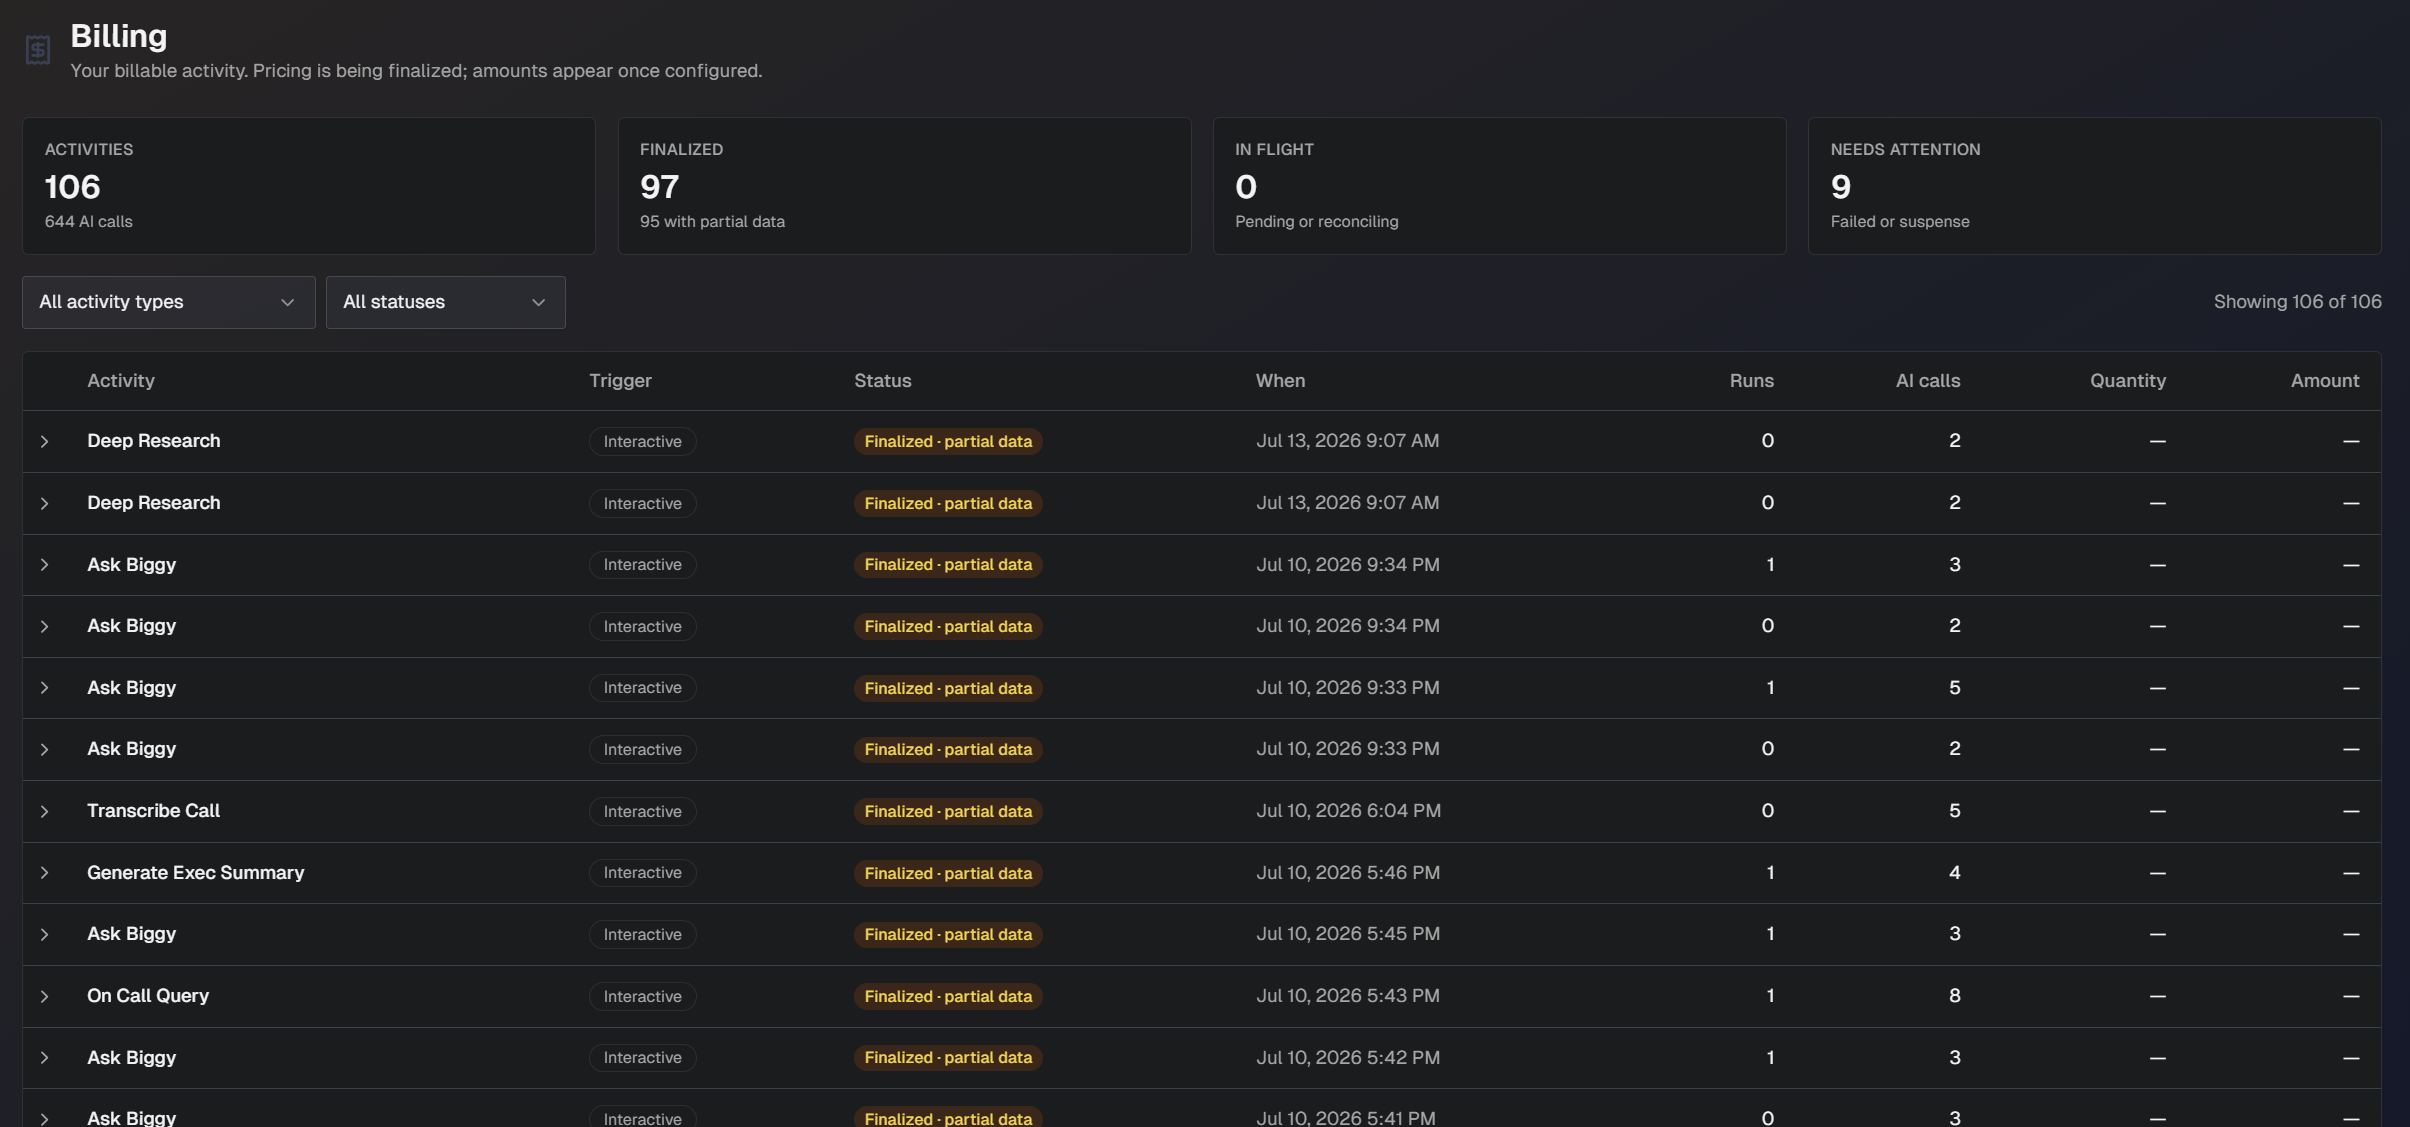
Task: Expand the Ask Biggy row at 5:45 PM
Action: tap(44, 934)
